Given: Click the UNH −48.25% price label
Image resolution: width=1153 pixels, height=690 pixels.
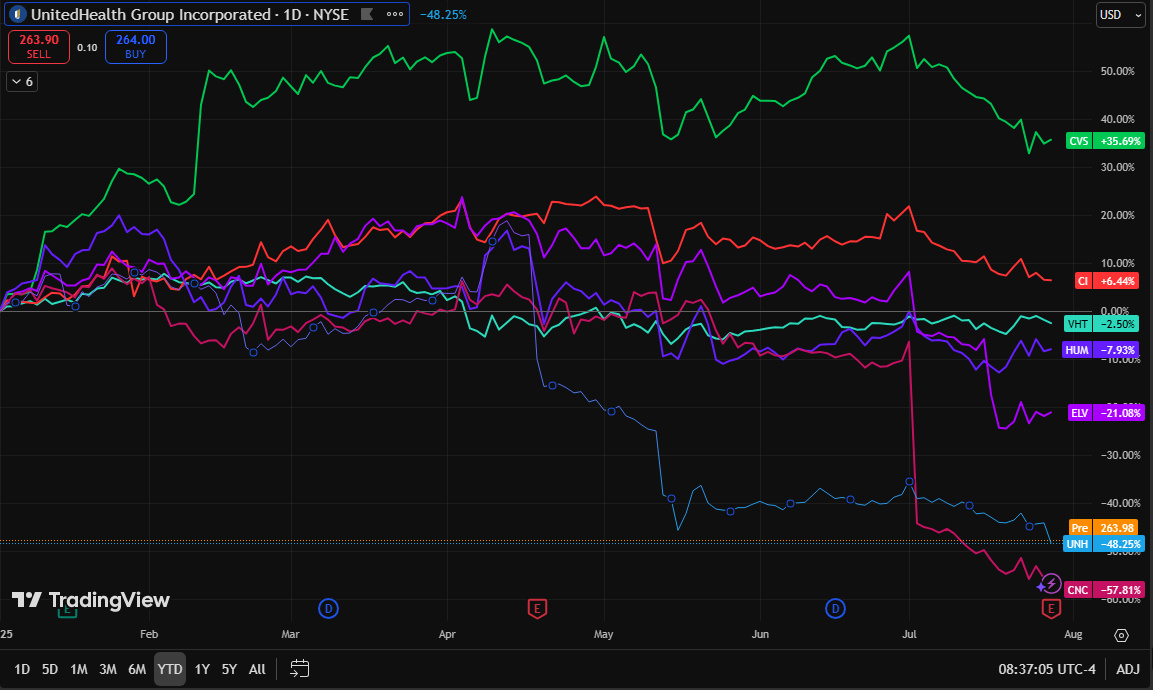Looking at the screenshot, I should [x=1104, y=544].
